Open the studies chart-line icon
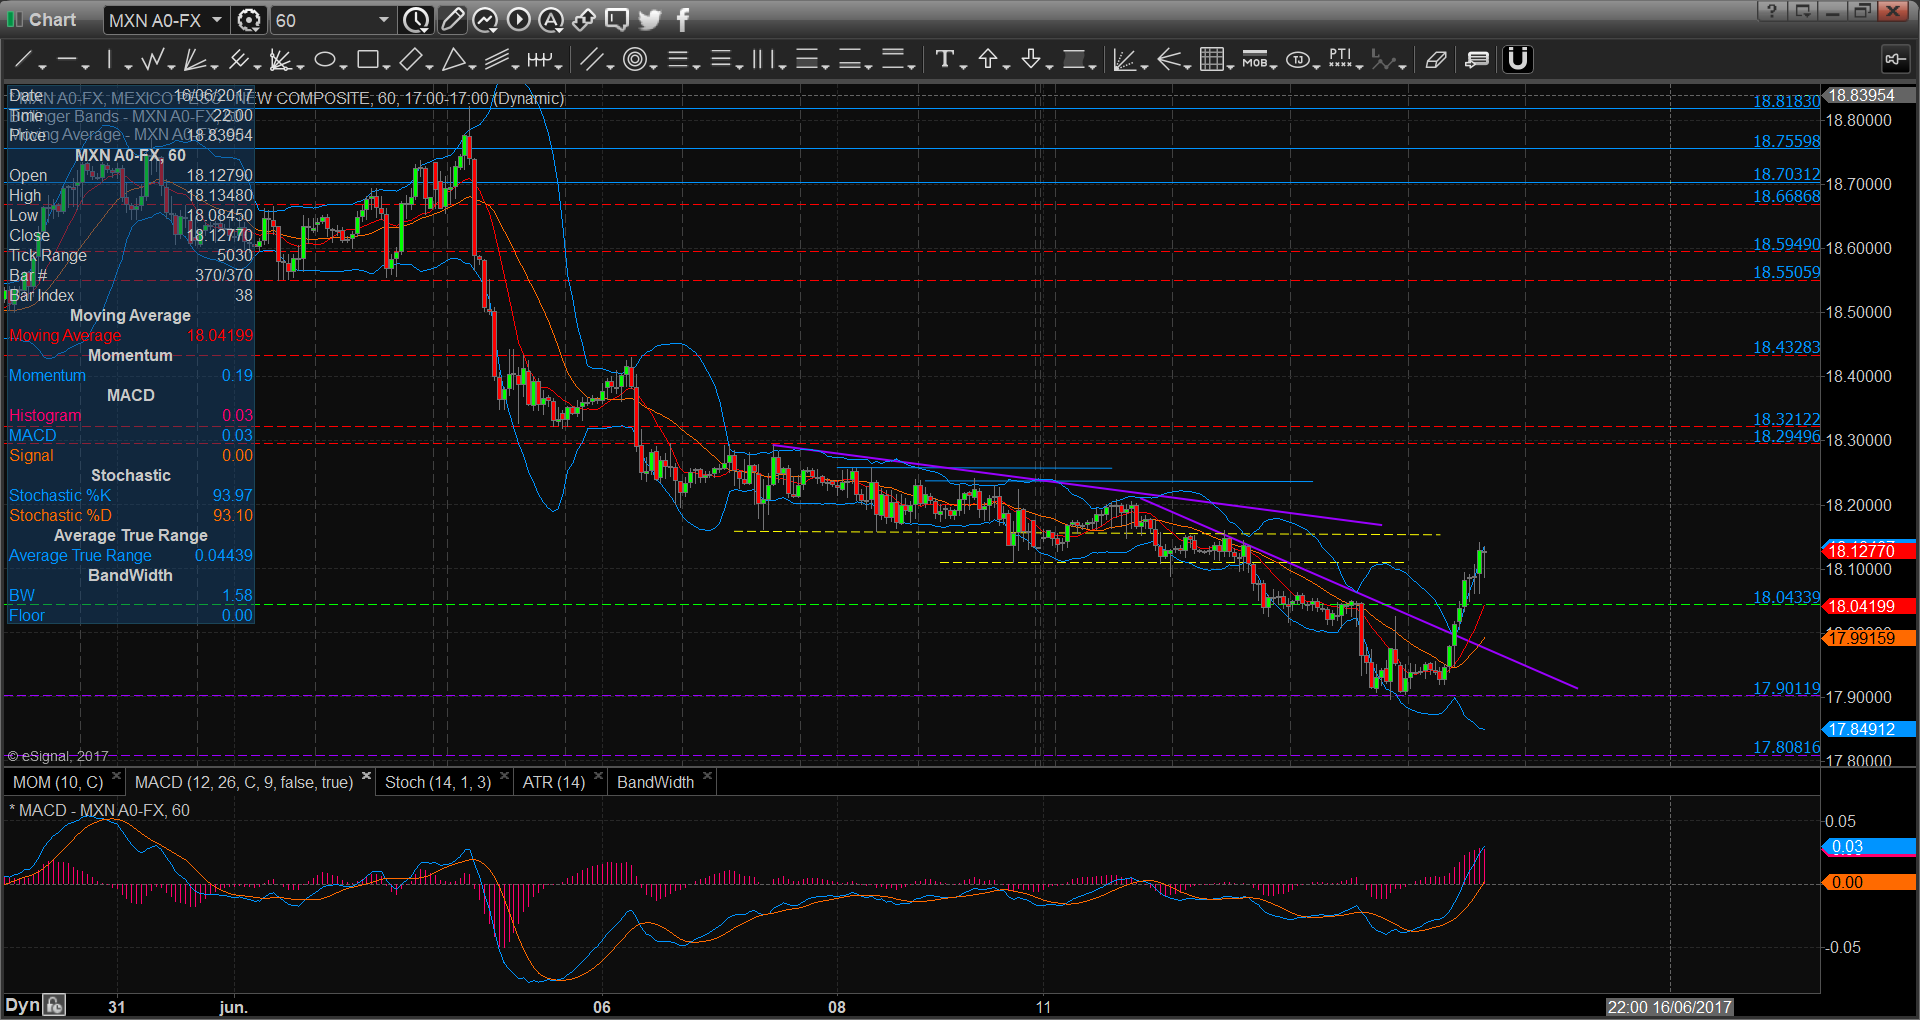Screen dimensions: 1920x1020 point(485,19)
